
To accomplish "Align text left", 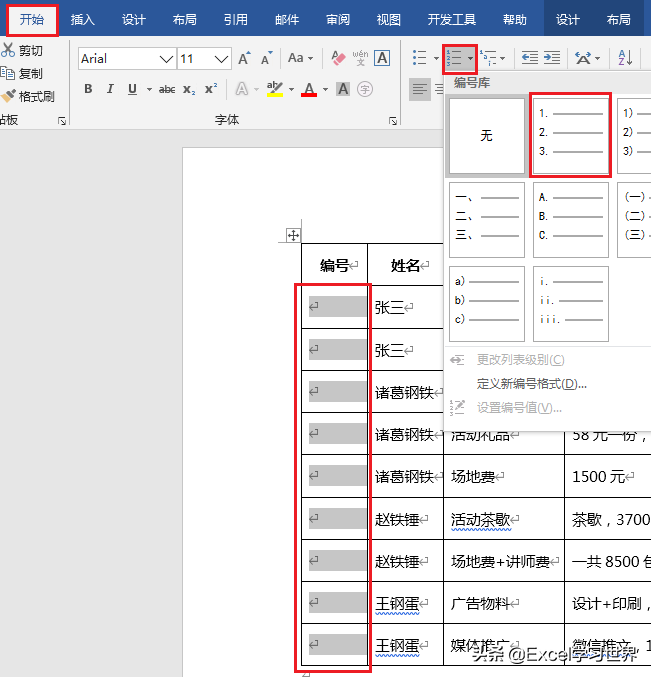I will pos(420,89).
